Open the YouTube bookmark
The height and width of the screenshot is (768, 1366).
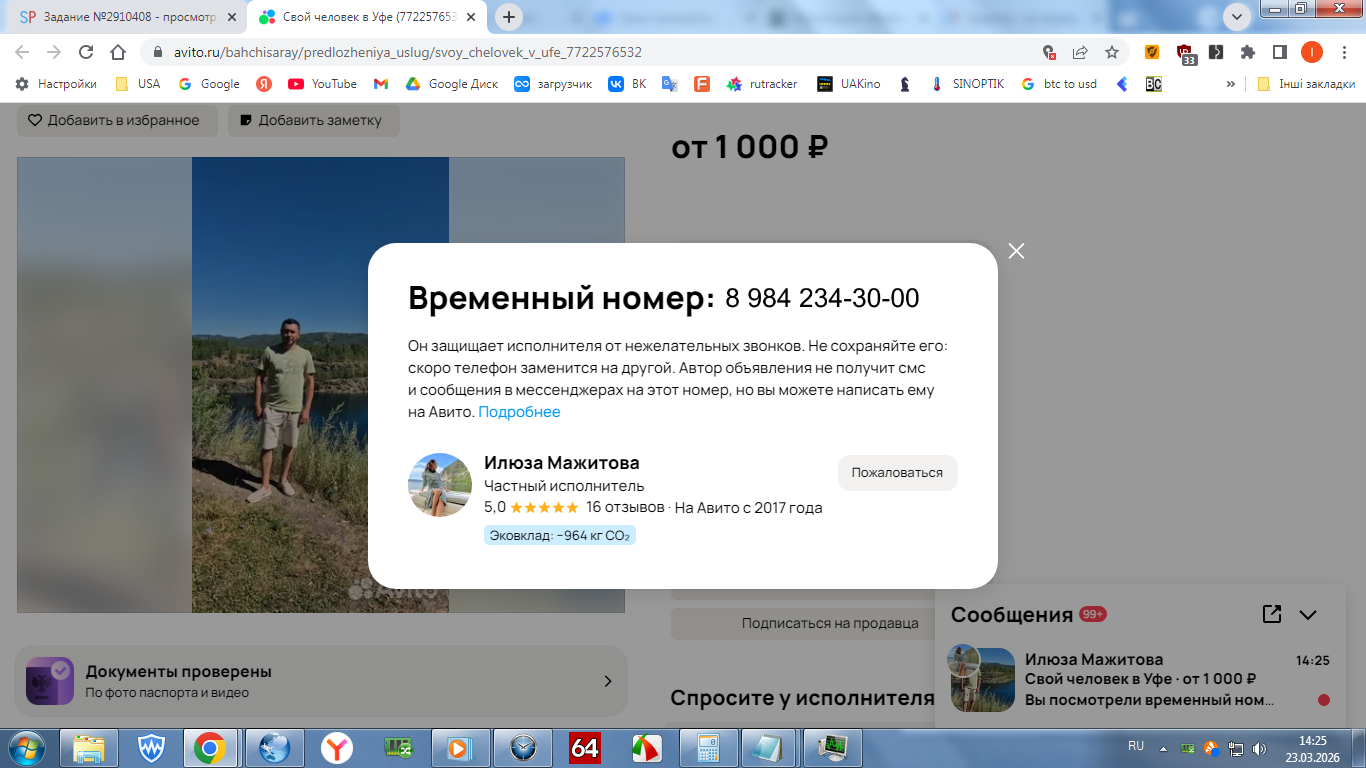[322, 84]
